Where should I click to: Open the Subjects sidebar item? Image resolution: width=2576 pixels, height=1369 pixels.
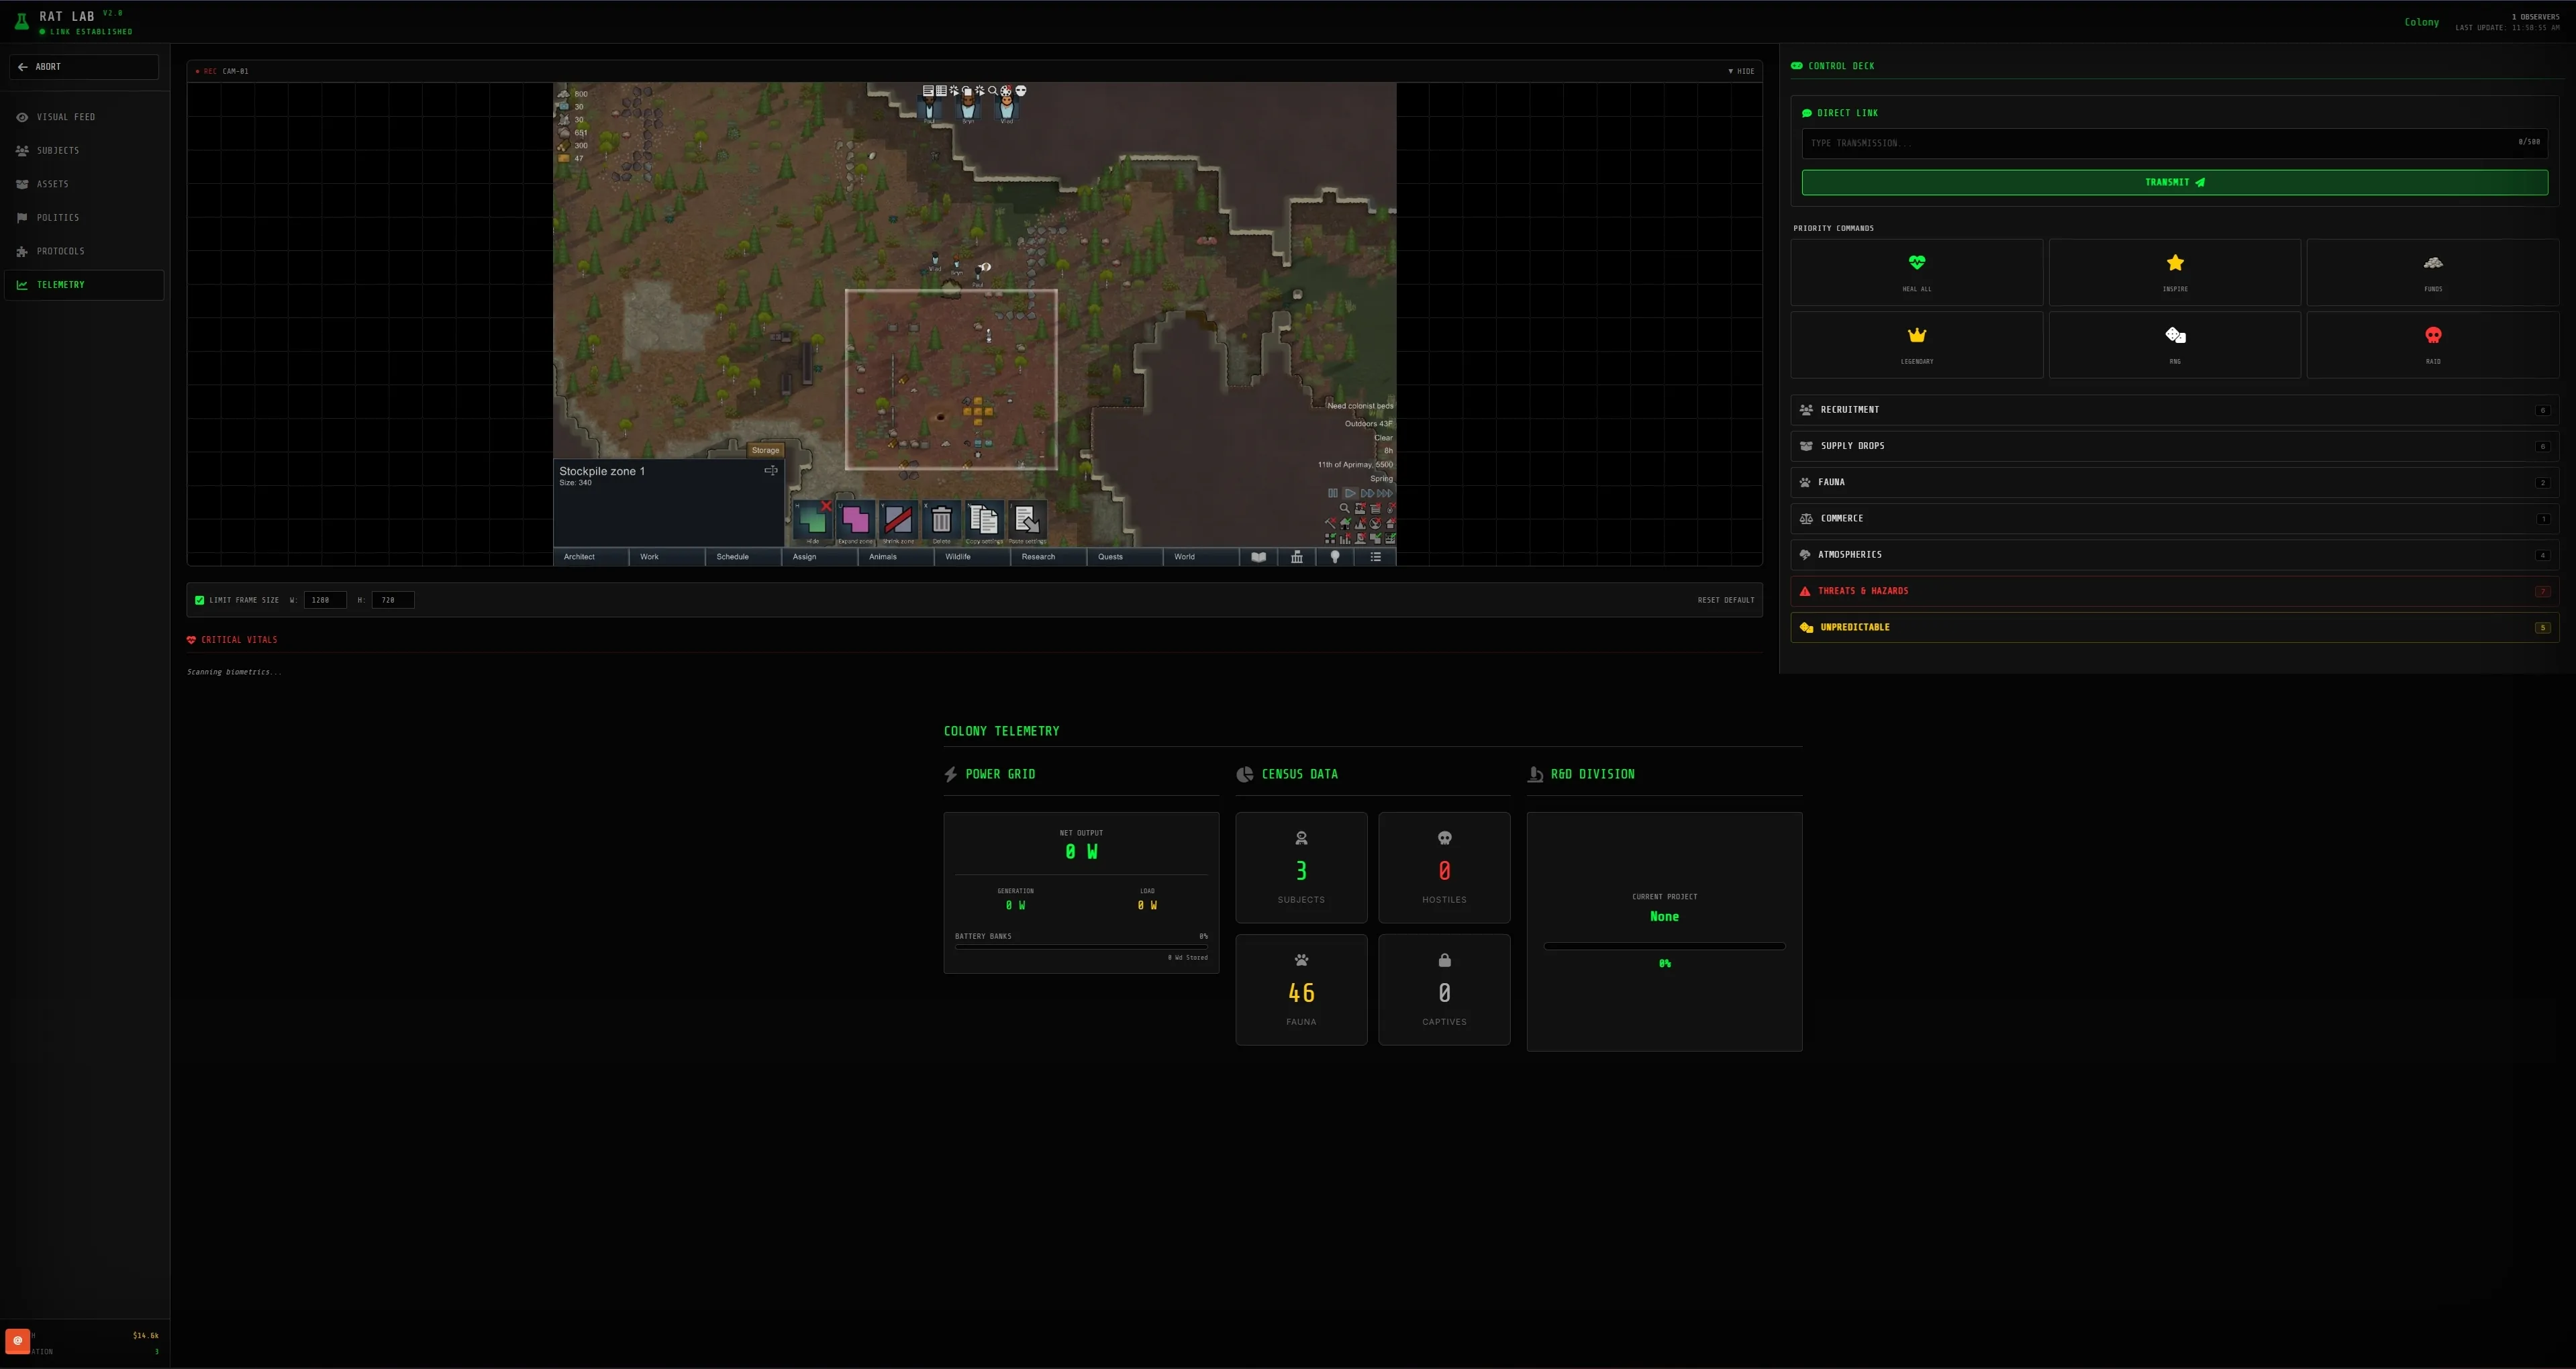(x=58, y=151)
